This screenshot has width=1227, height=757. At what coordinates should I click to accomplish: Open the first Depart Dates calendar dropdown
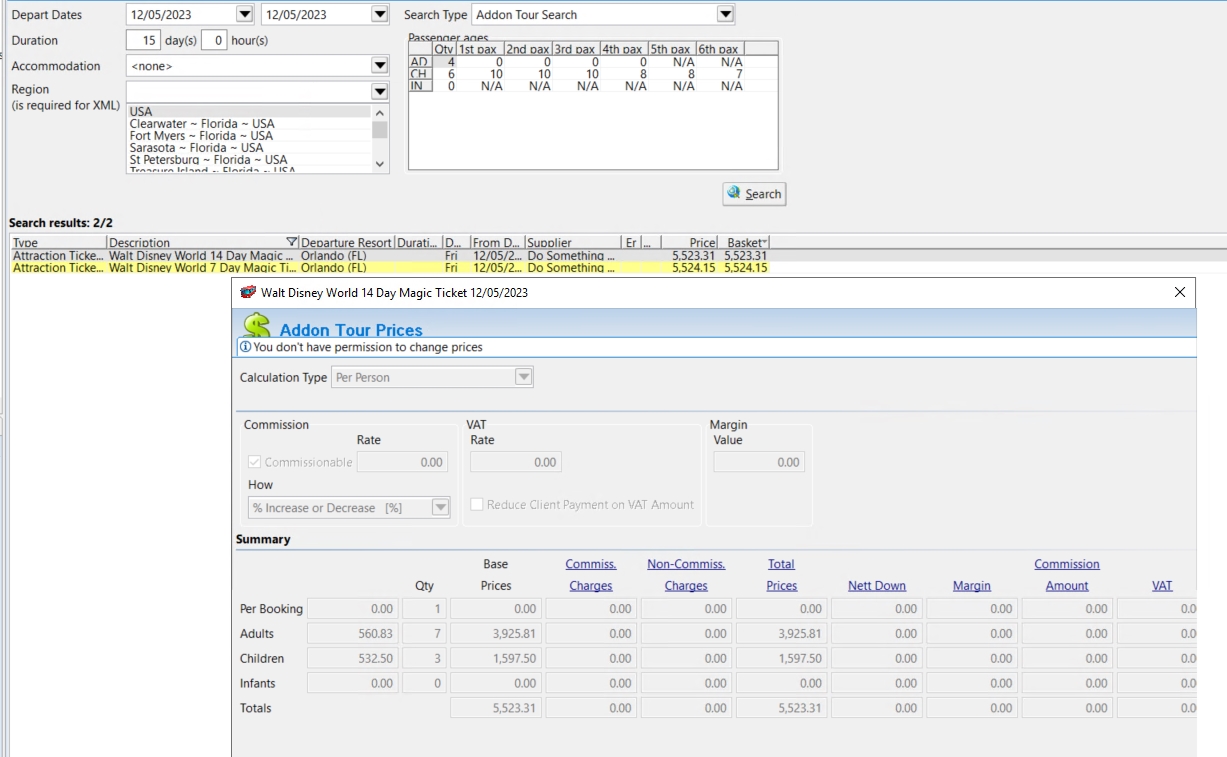[245, 15]
